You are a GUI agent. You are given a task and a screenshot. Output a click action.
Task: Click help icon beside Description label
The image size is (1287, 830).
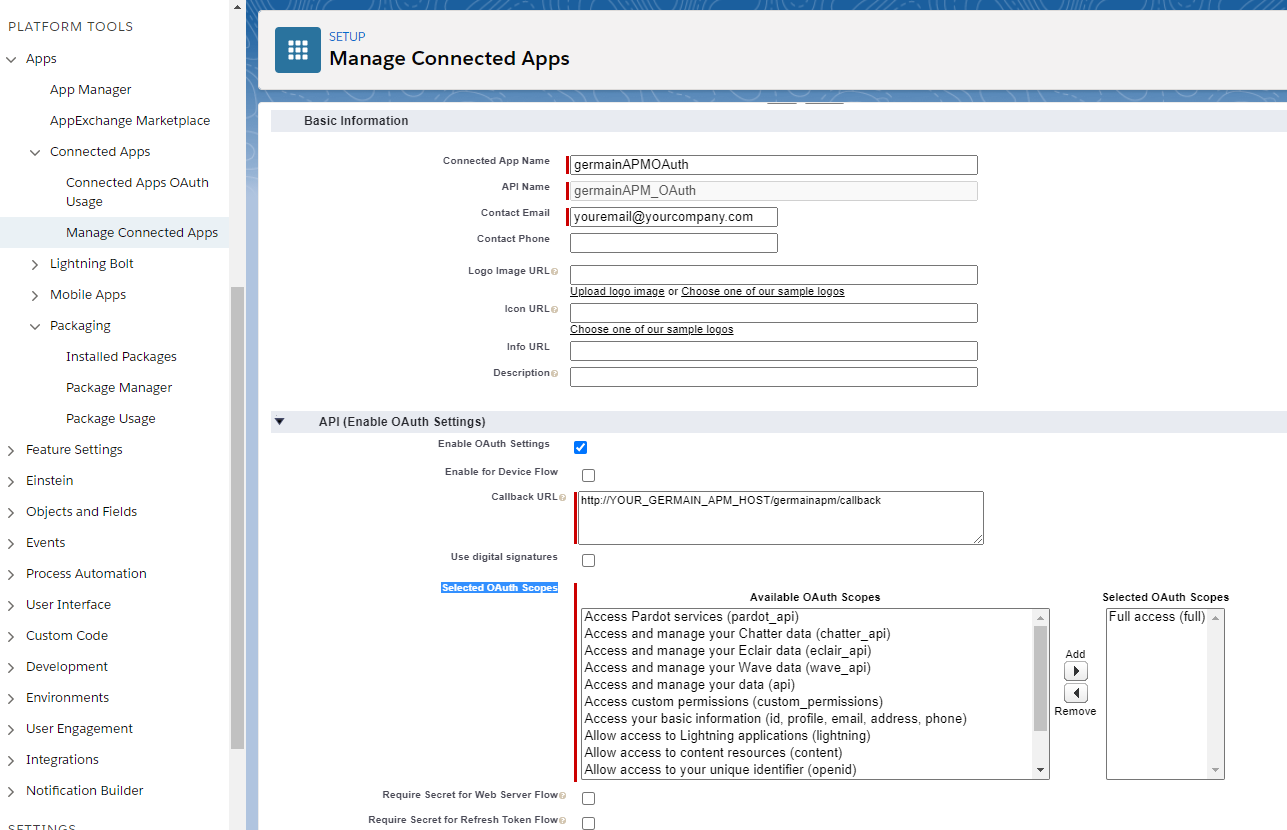click(554, 374)
